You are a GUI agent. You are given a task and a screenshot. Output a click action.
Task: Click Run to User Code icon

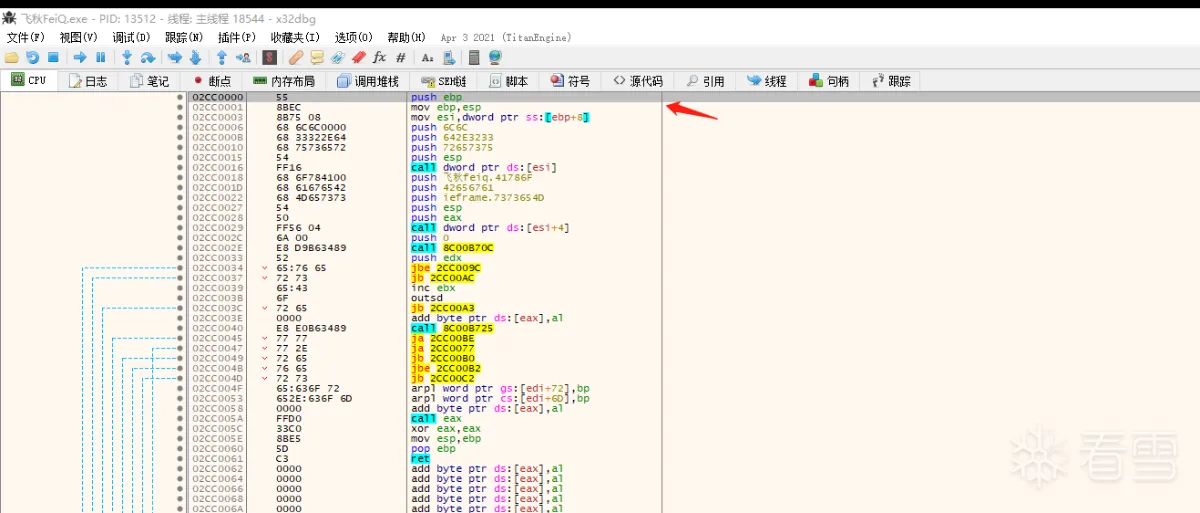243,57
